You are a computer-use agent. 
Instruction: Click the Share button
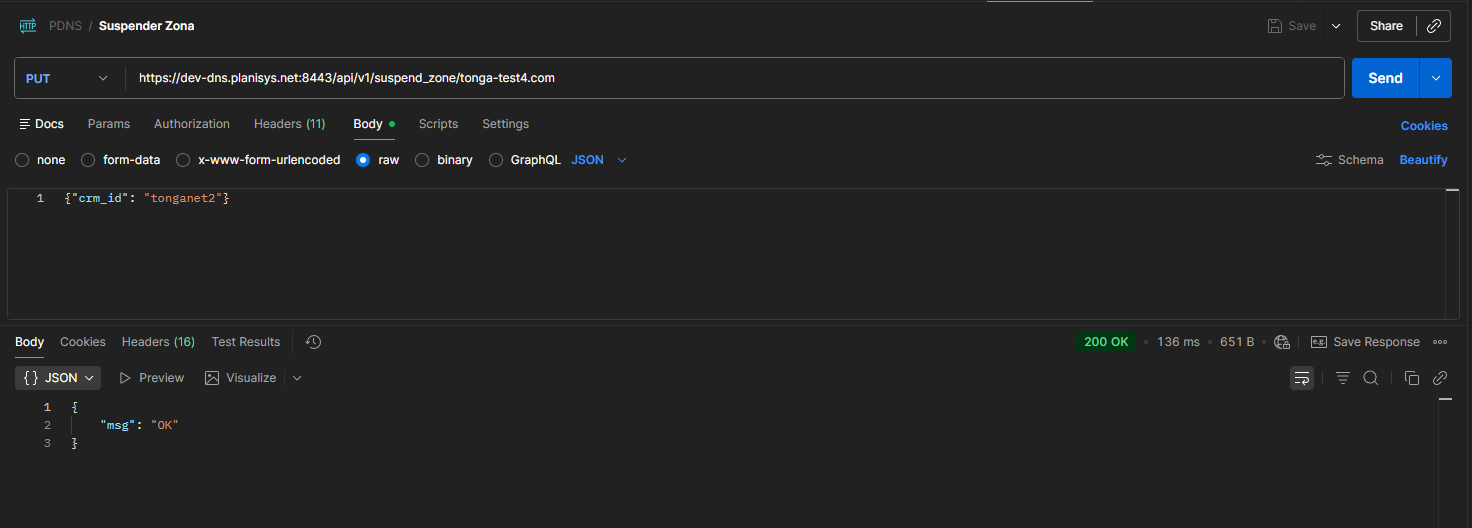point(1386,26)
